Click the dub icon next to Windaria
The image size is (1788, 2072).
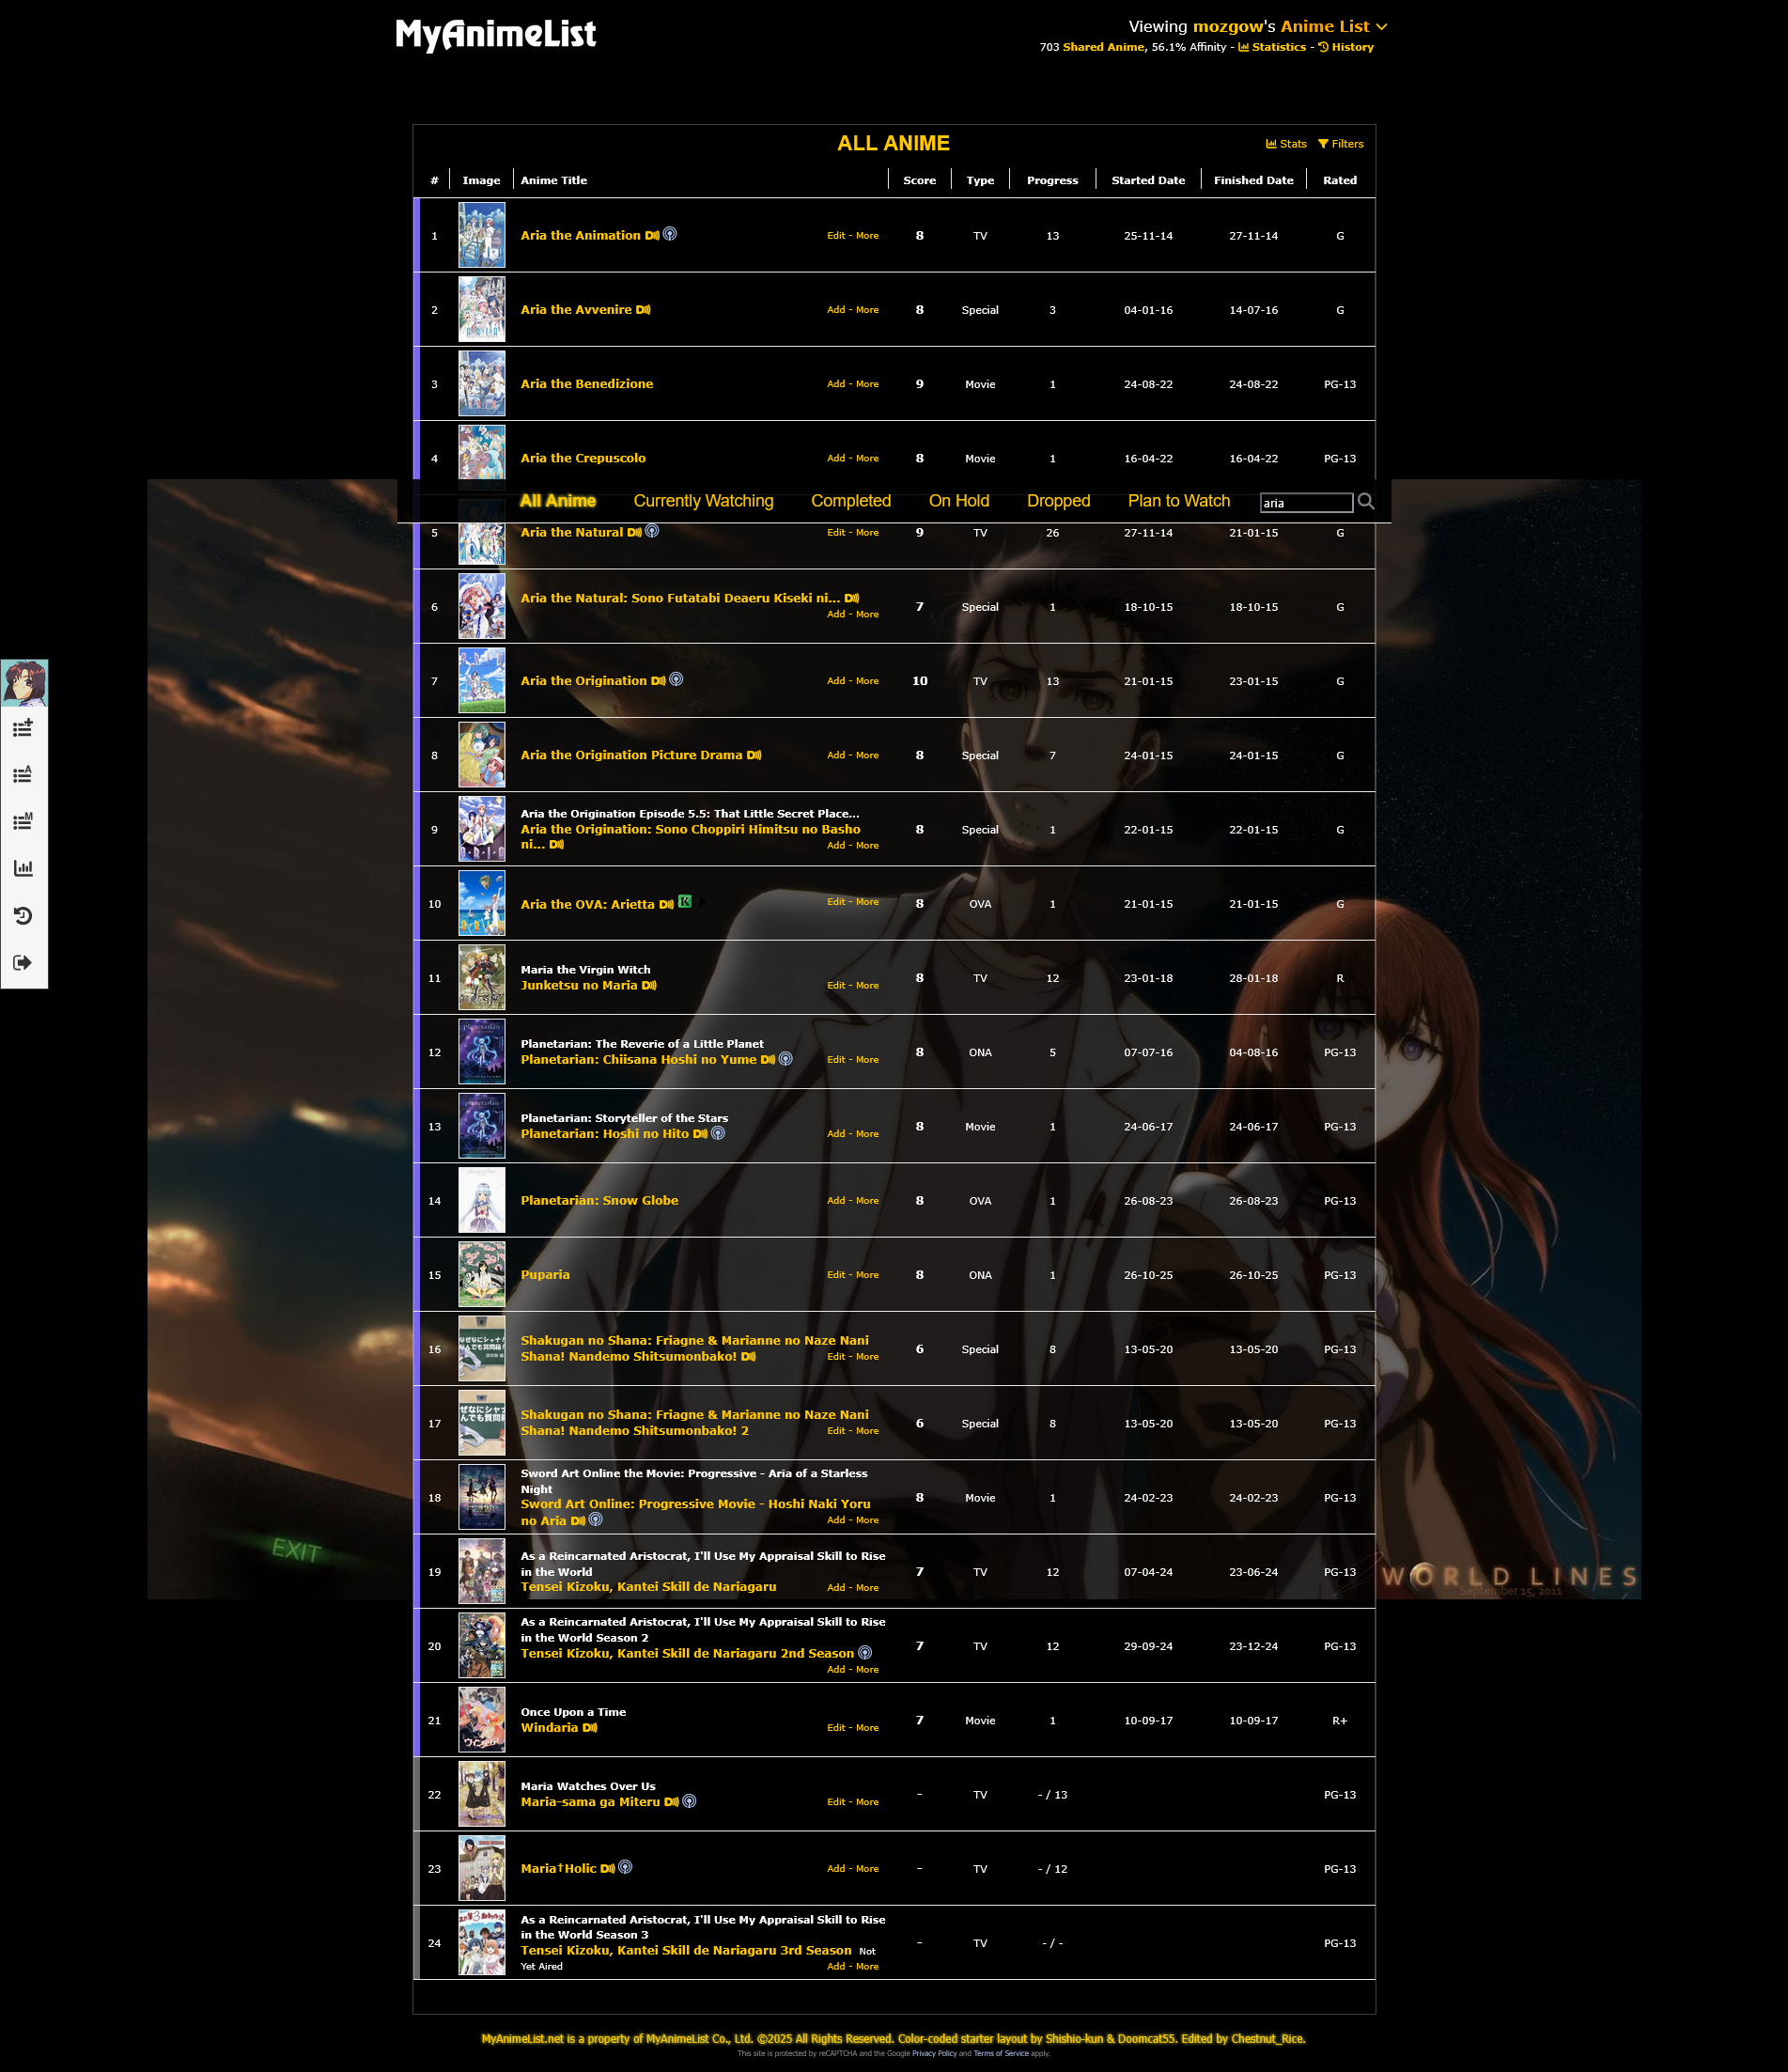[x=590, y=1728]
